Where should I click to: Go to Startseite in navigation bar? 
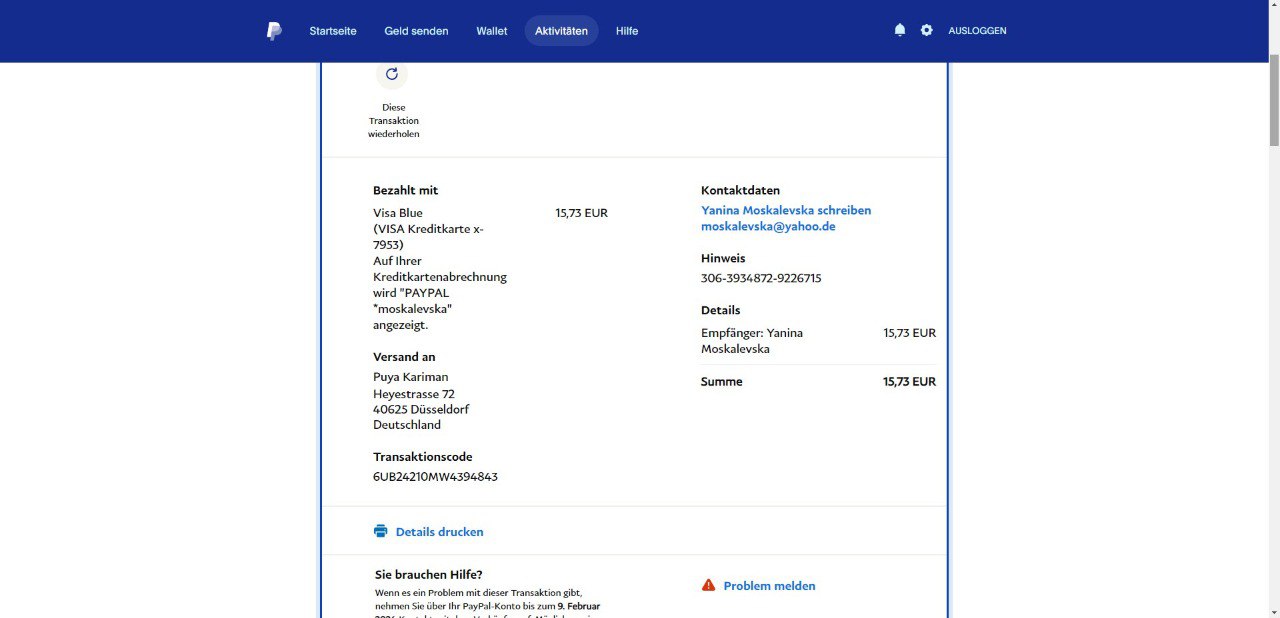click(x=333, y=31)
